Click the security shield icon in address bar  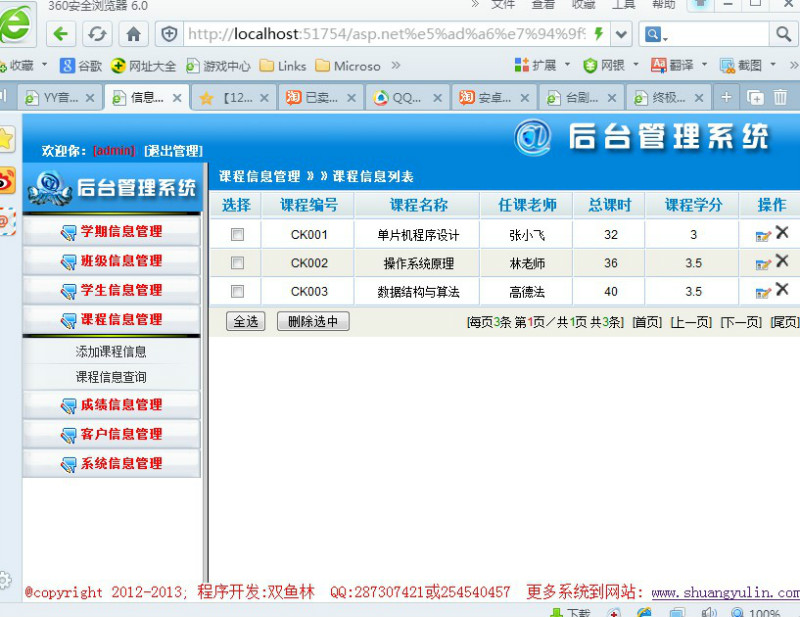169,34
